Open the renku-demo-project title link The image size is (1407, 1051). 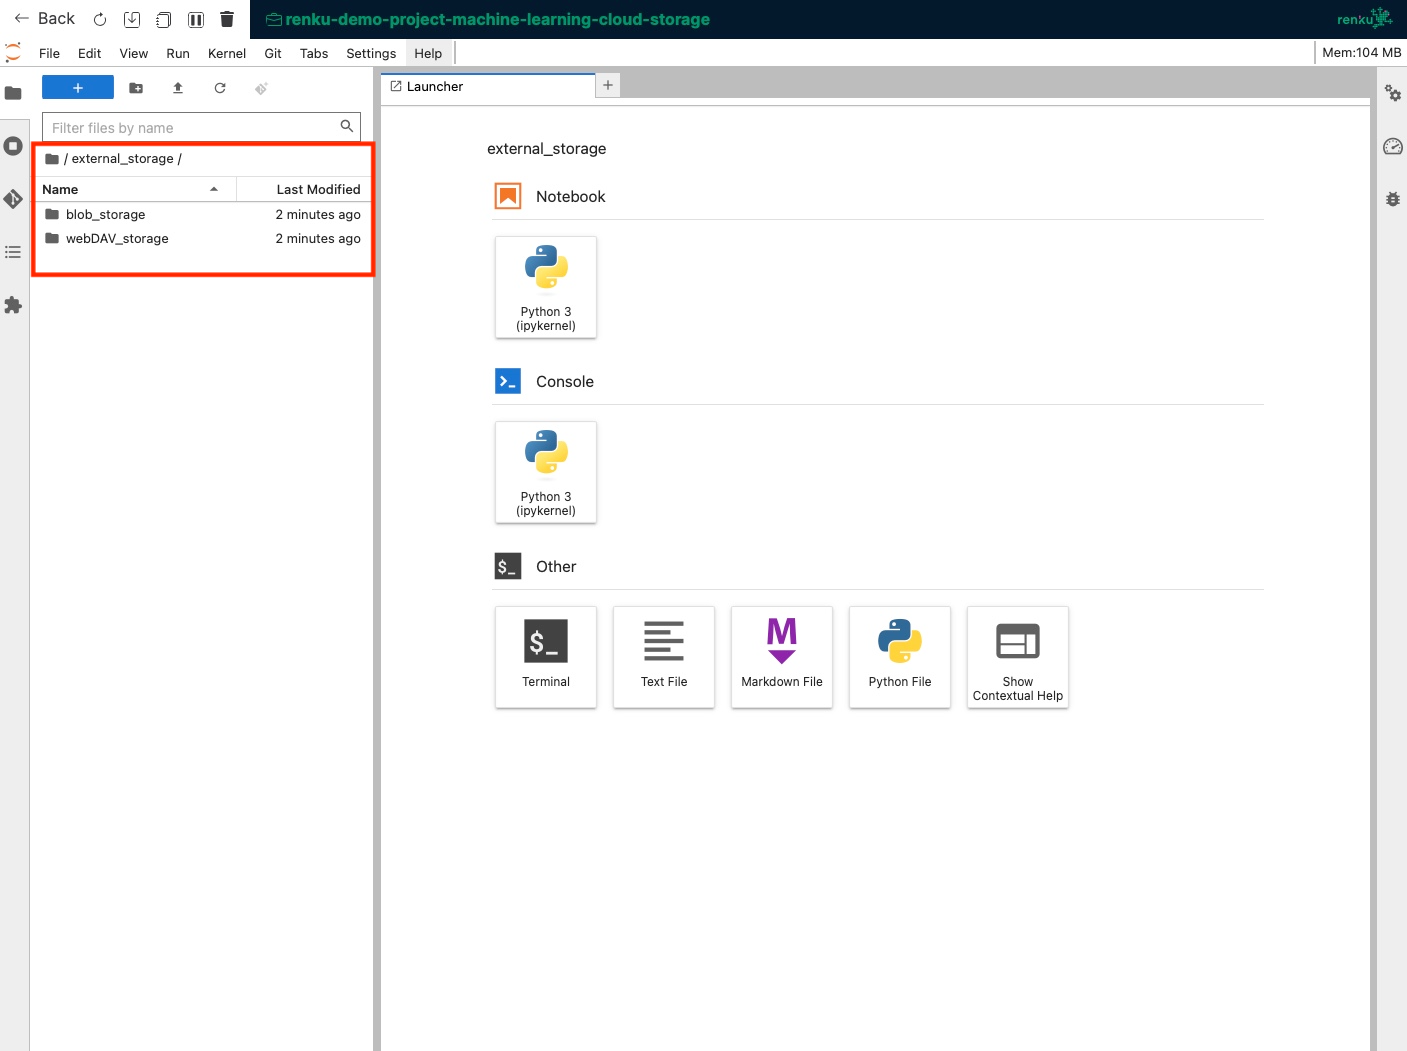488,19
